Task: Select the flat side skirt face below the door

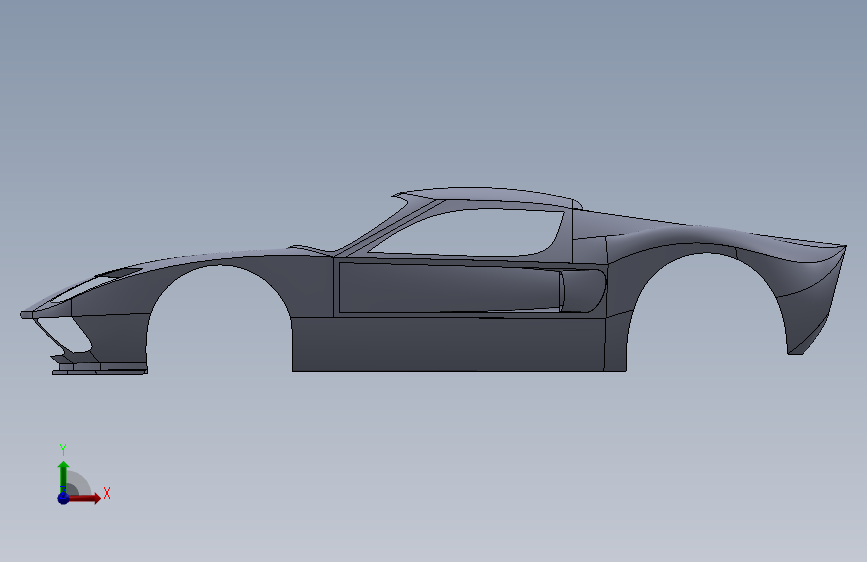Action: (x=448, y=343)
